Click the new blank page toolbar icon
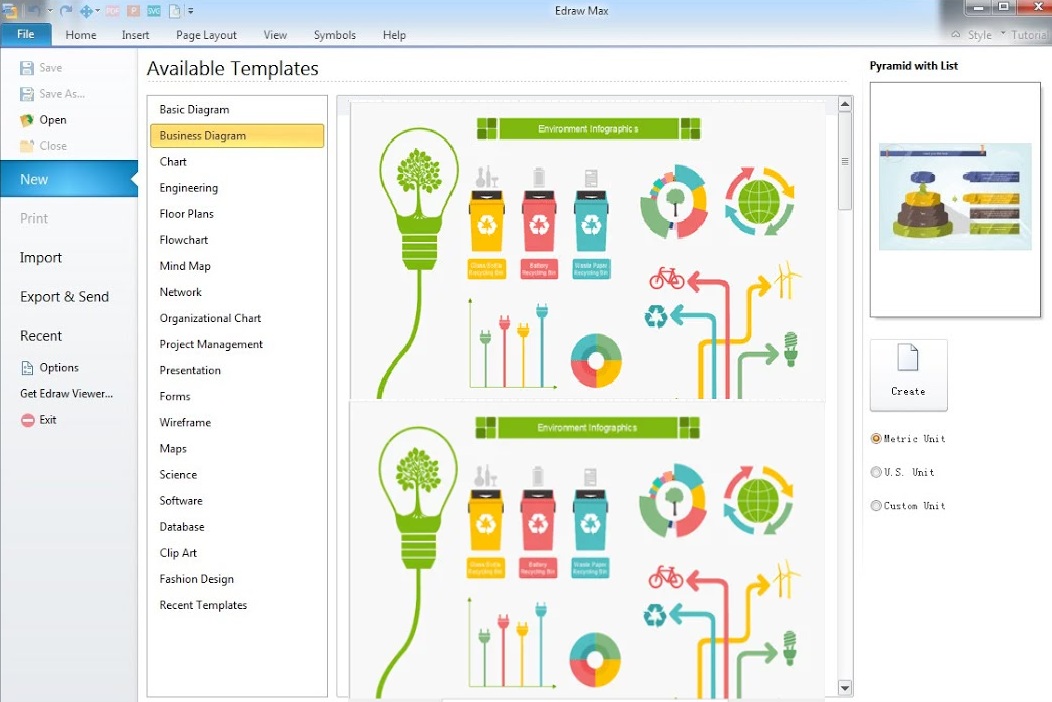Viewport: 1052px width, 702px height. coord(173,10)
